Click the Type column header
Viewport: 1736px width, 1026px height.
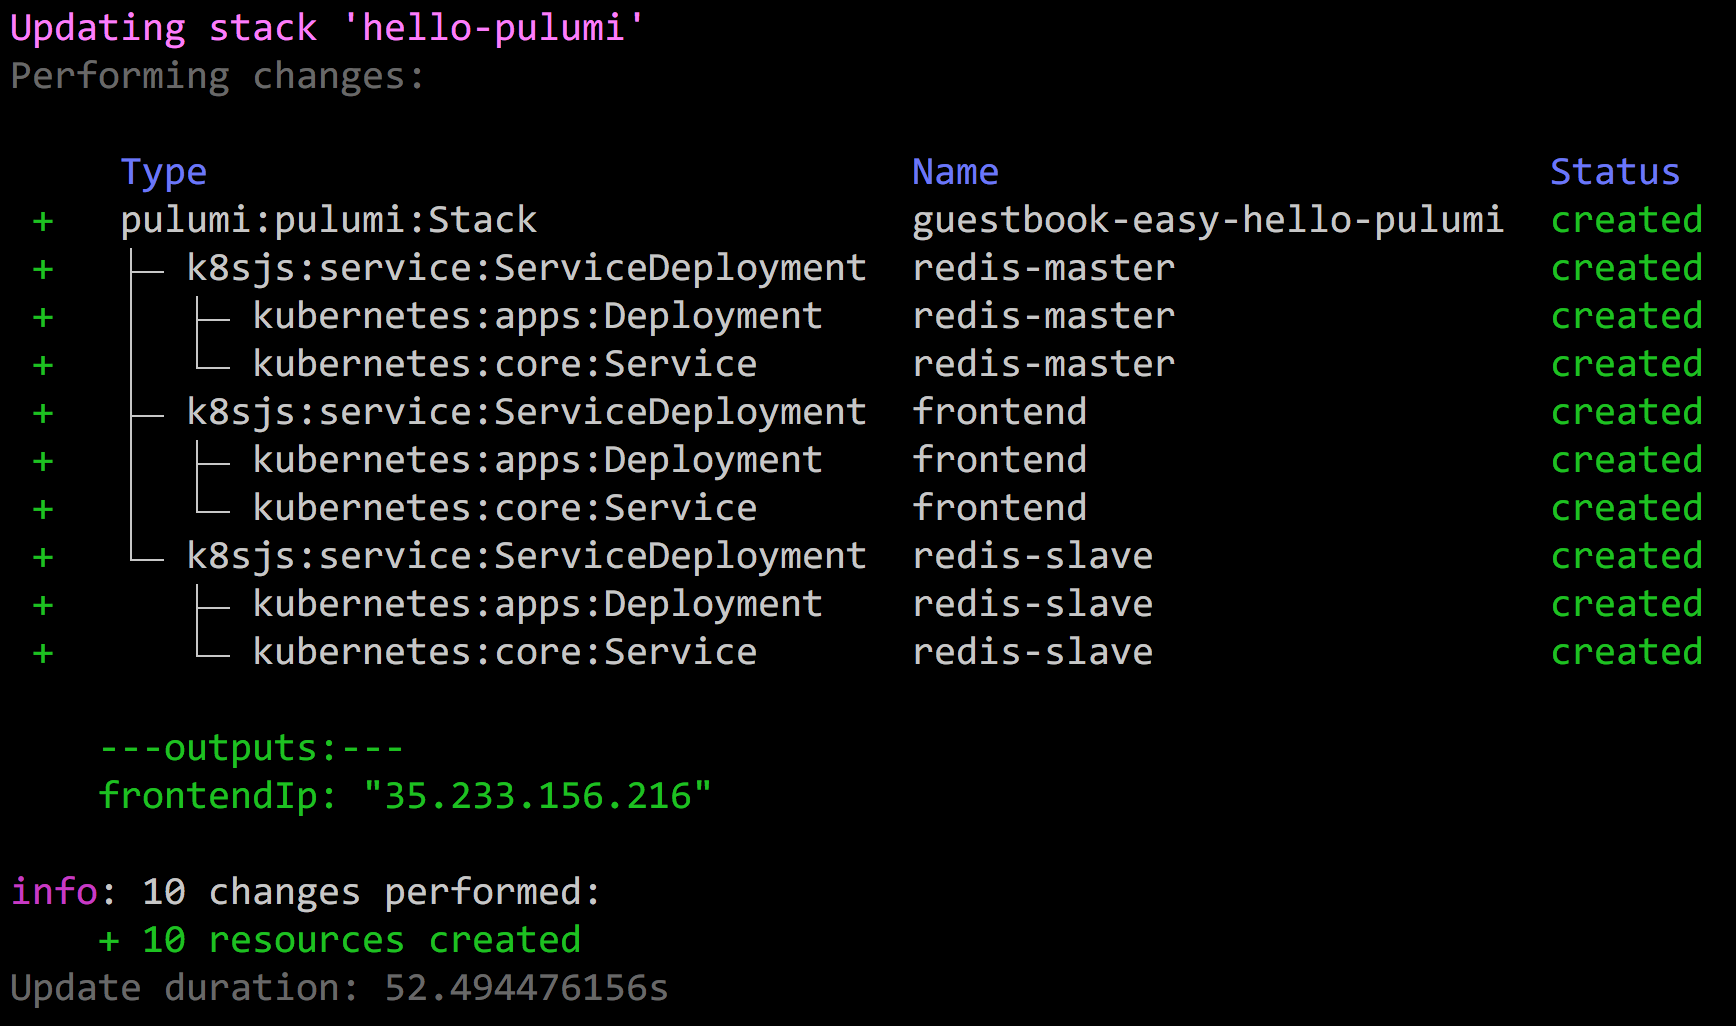(163, 173)
